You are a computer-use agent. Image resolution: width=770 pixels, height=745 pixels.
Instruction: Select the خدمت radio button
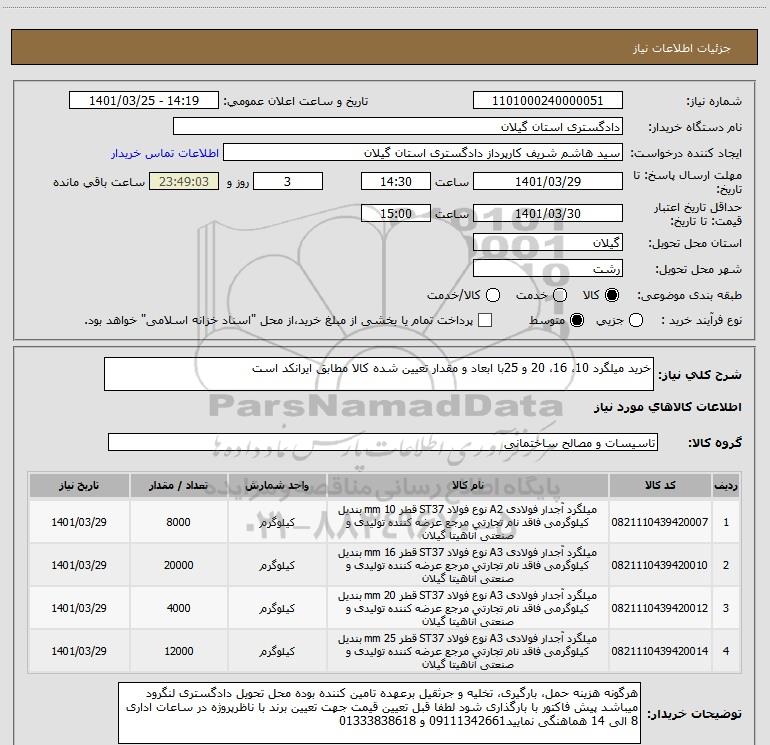point(560,295)
